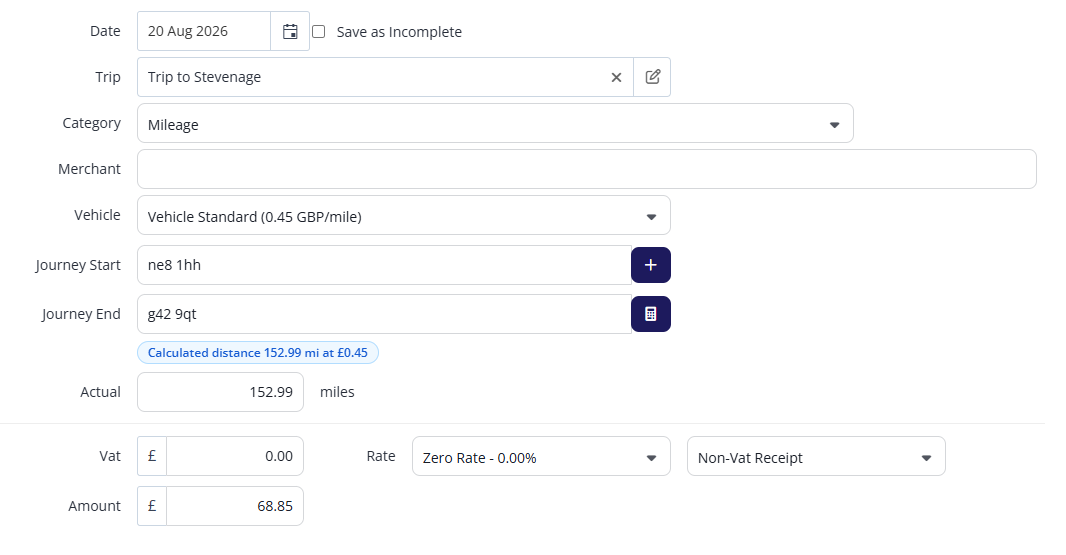The height and width of the screenshot is (555, 1066).
Task: Click the Merchant label
Action: click(x=89, y=169)
